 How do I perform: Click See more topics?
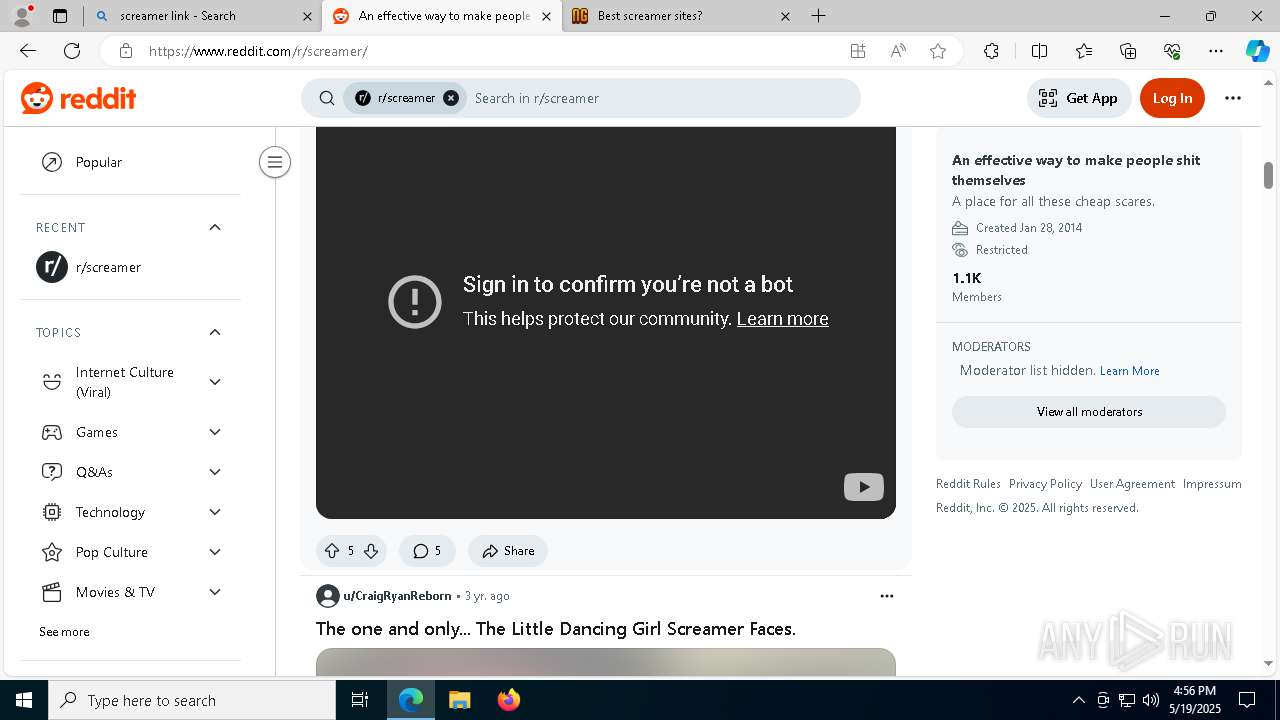(x=64, y=632)
